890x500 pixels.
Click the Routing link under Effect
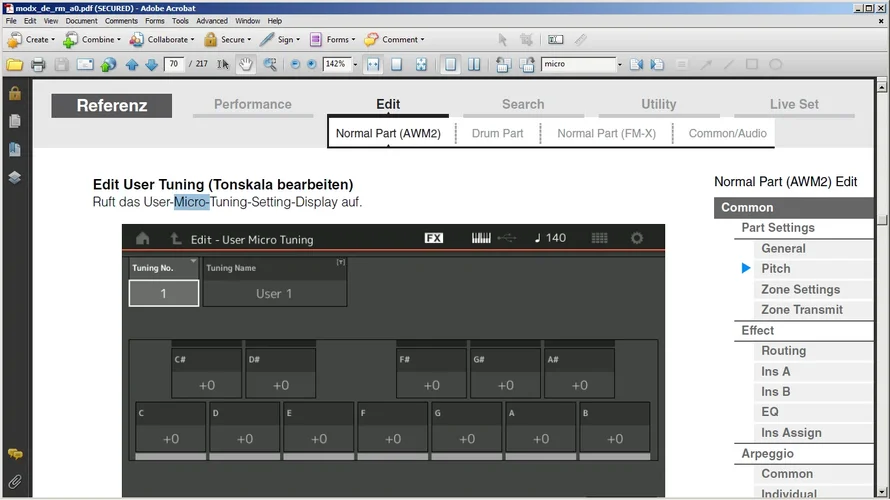(783, 351)
